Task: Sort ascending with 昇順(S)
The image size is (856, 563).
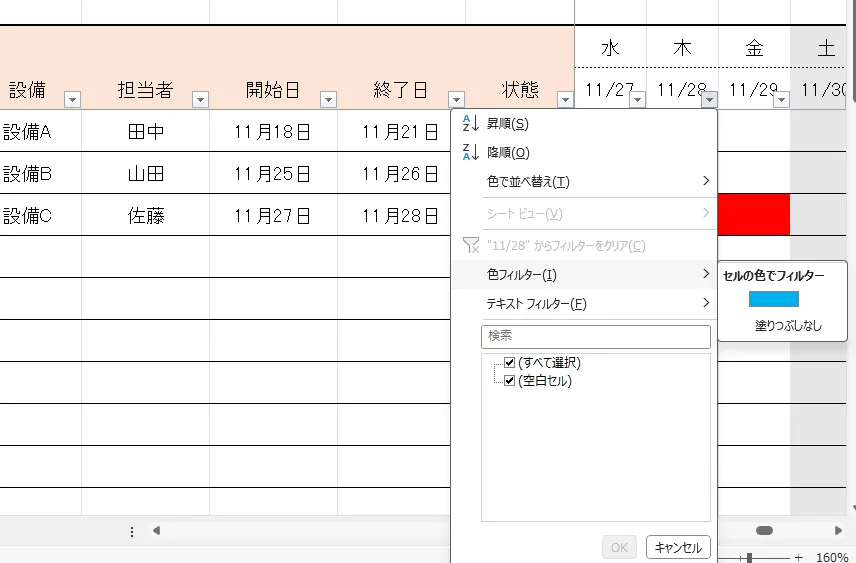Action: pyautogui.click(x=584, y=124)
